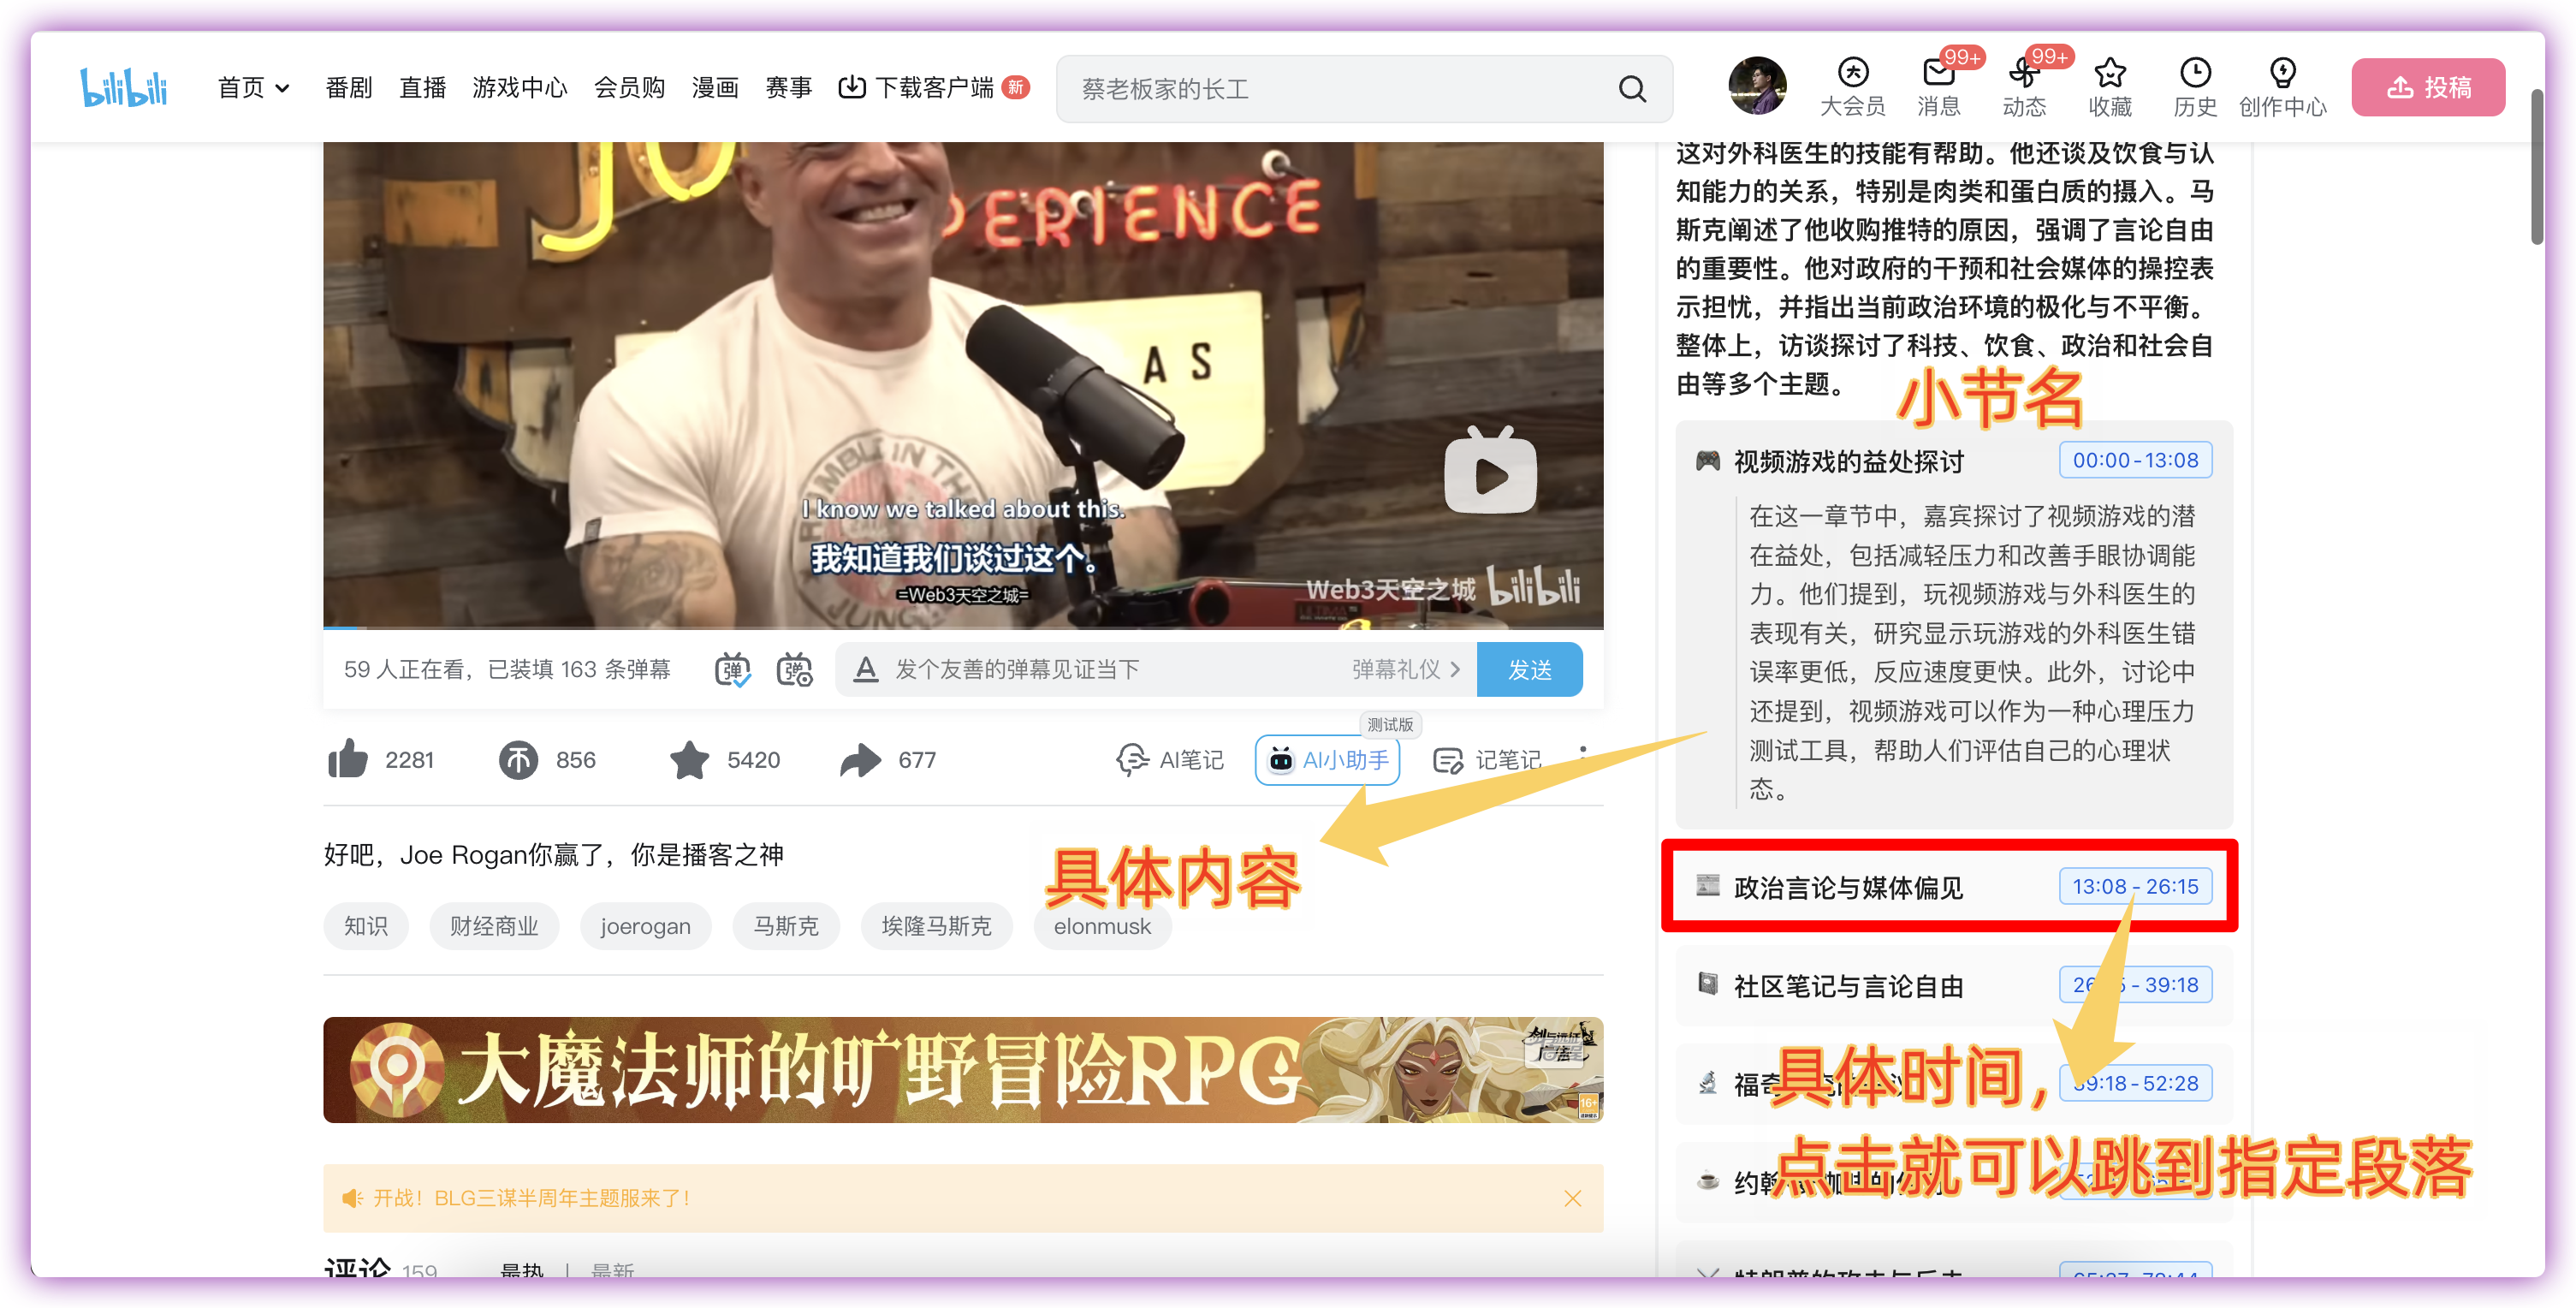2576x1308 pixels.
Task: Collapse the 视频游戏的益处探讨 section
Action: [x=1849, y=461]
